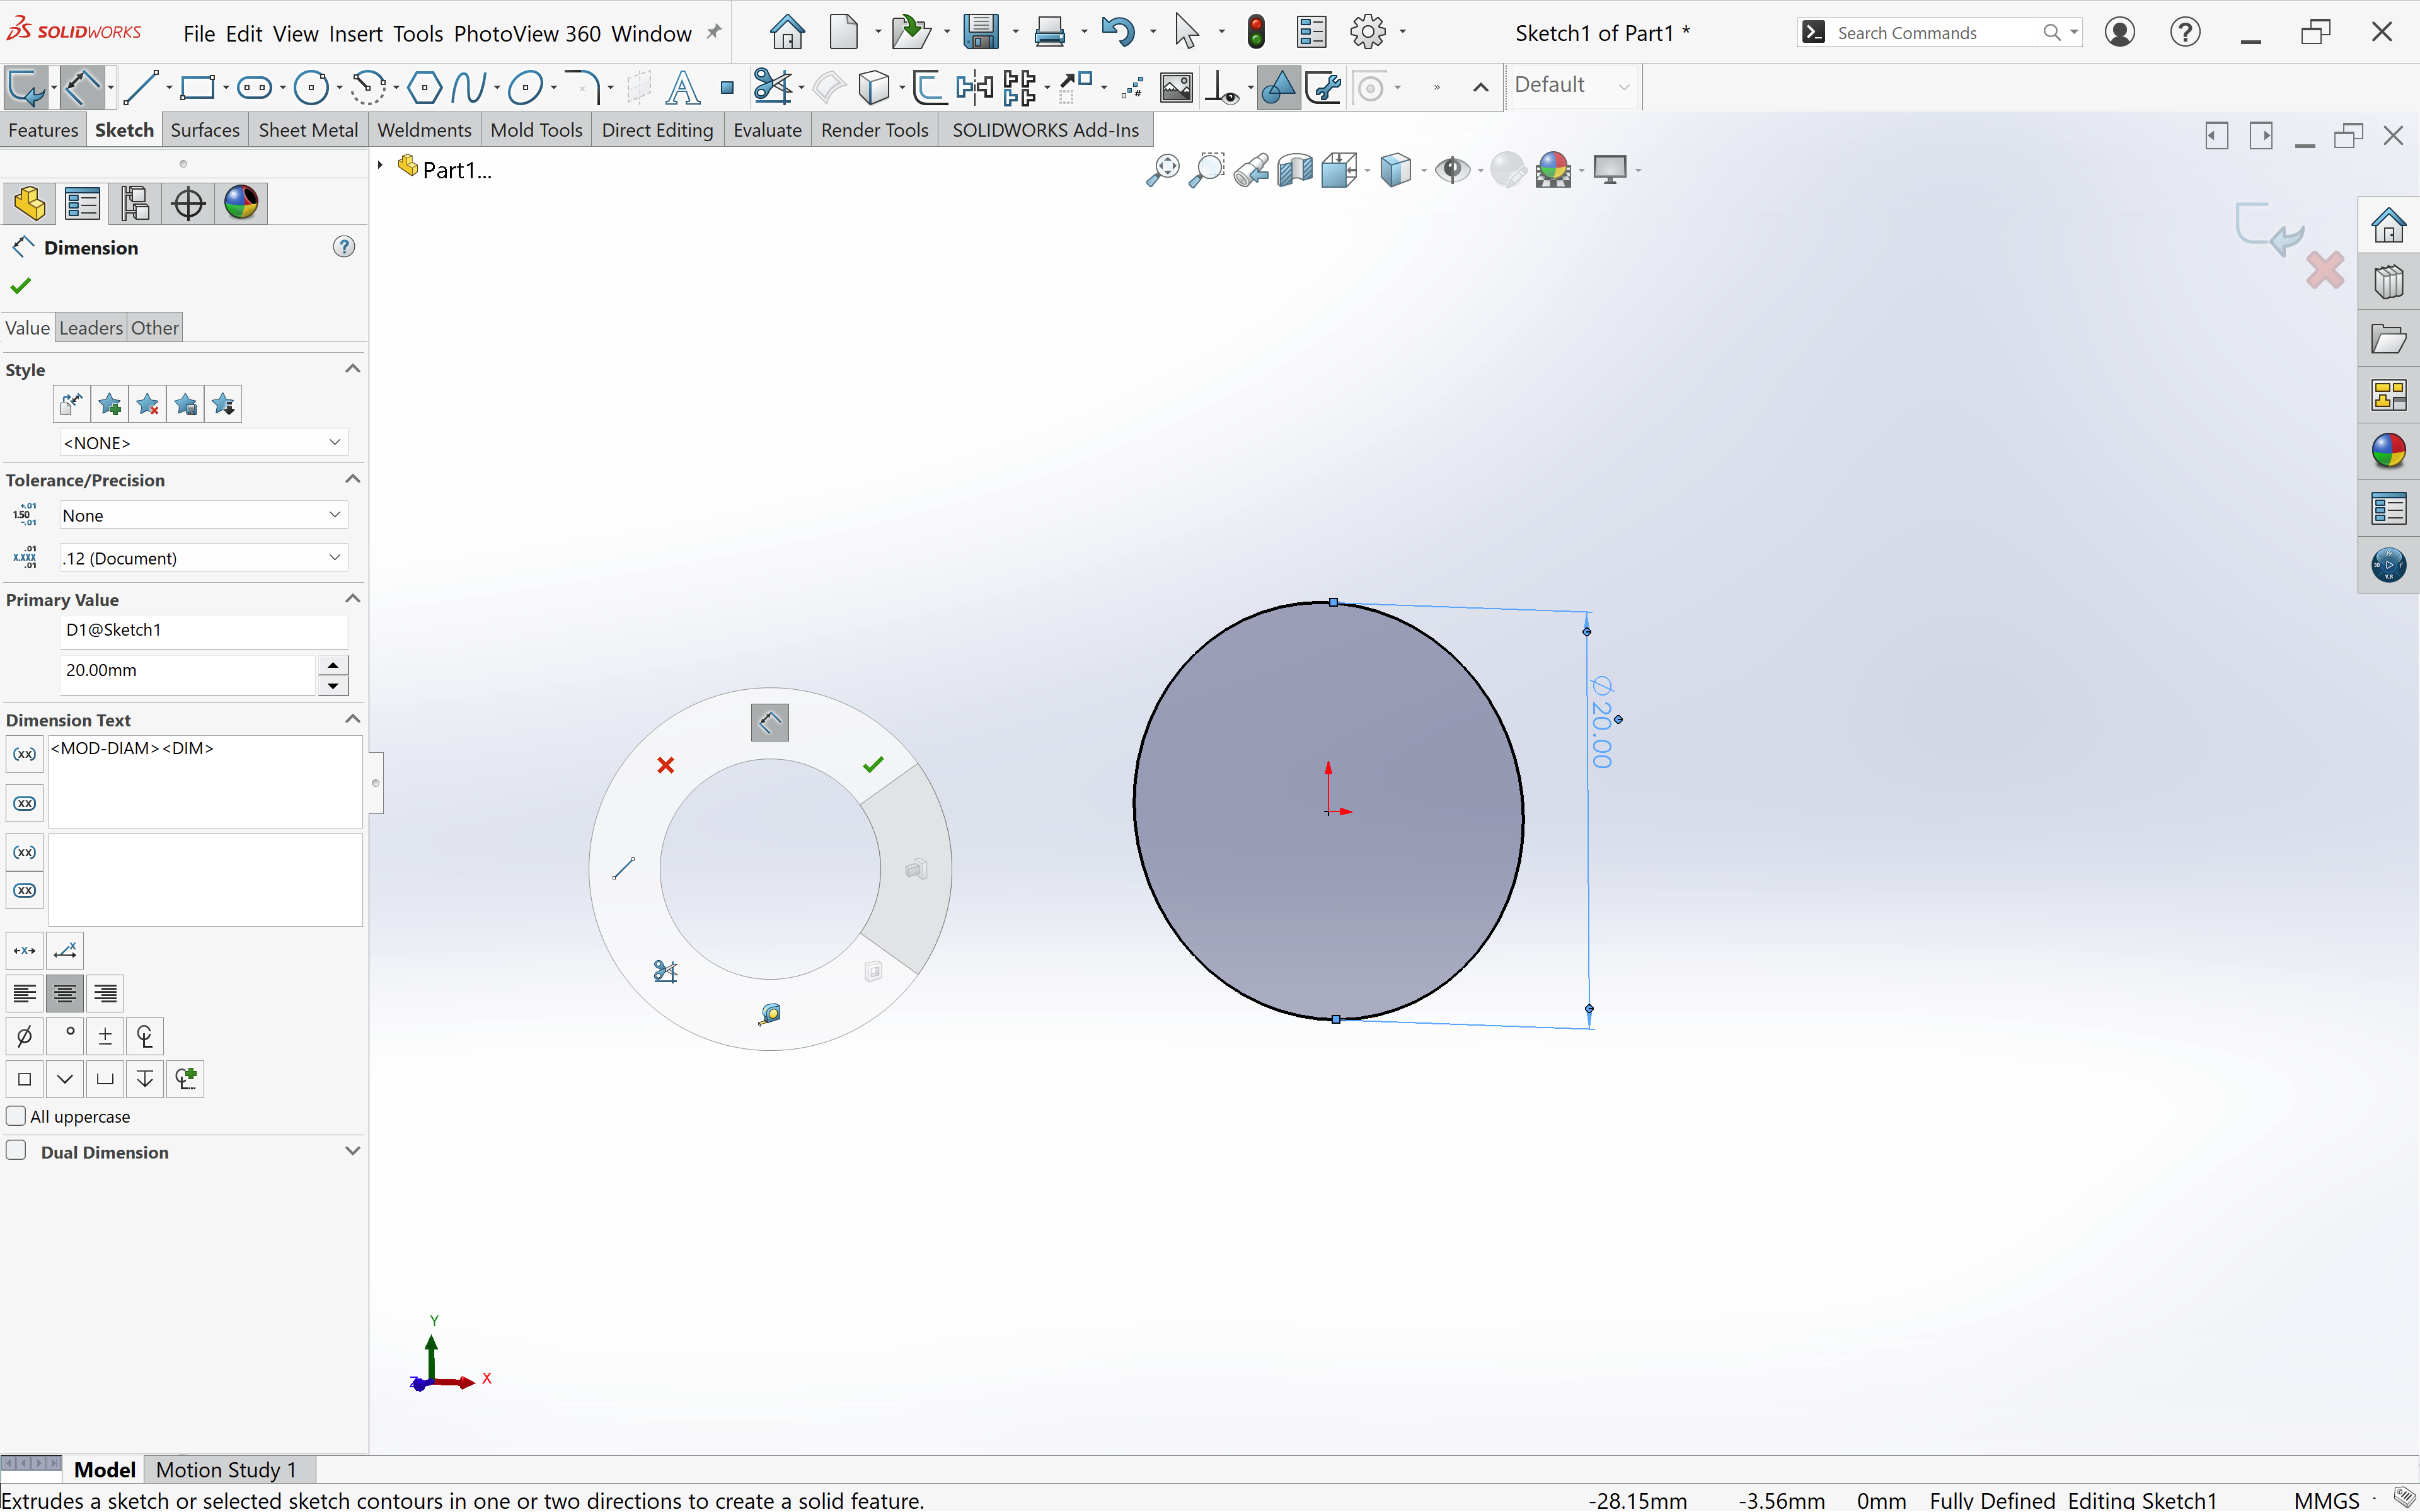The image size is (2420, 1512).
Task: Choose the Corner Rectangle tool
Action: tap(197, 88)
